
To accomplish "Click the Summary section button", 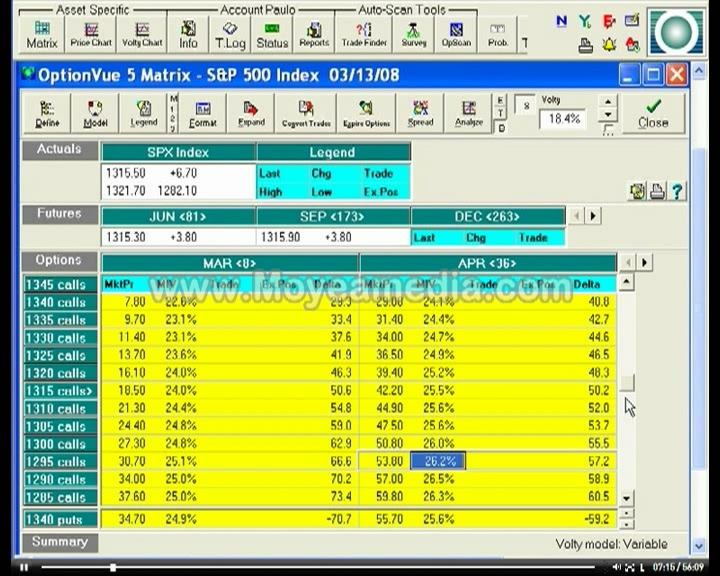I will pos(60,542).
